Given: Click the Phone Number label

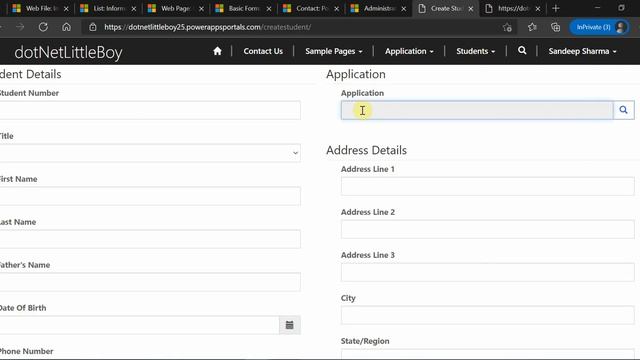Looking at the screenshot, I should point(27,351).
